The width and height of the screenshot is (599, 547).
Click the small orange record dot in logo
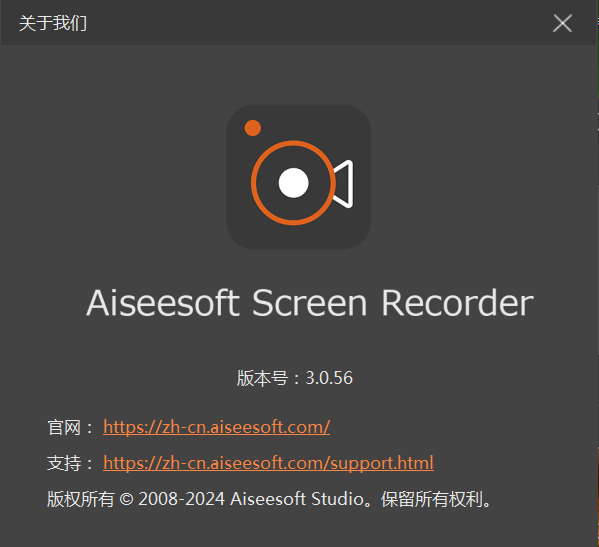253,128
